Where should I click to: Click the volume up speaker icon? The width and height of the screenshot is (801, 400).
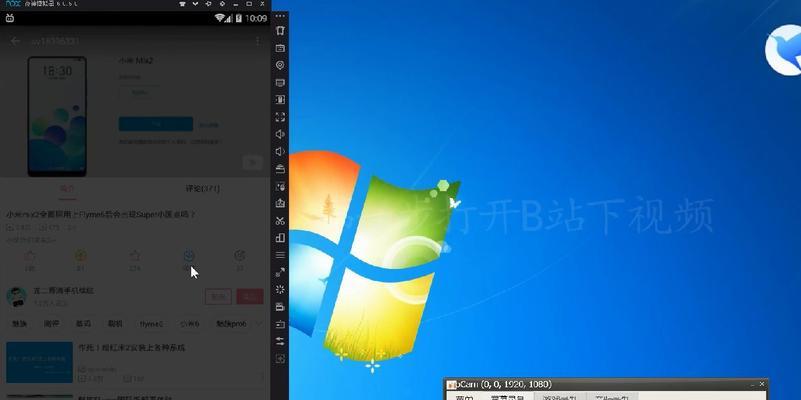pyautogui.click(x=280, y=134)
